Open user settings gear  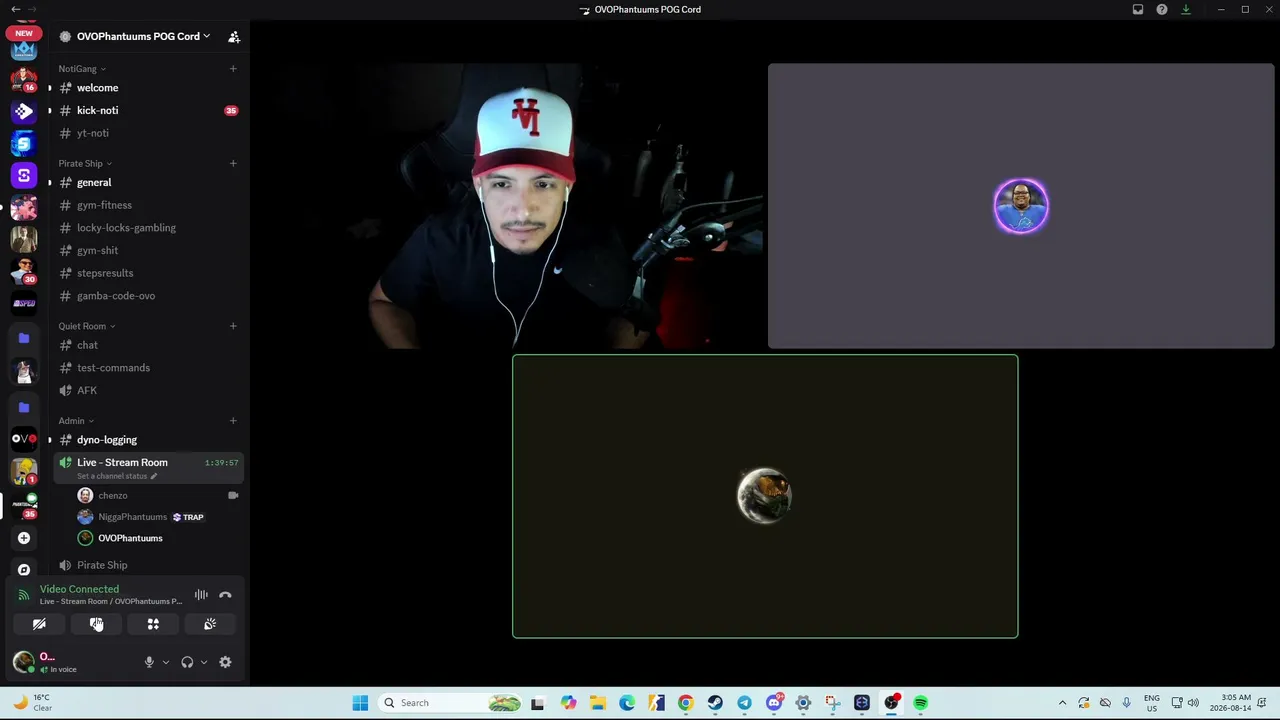(225, 662)
